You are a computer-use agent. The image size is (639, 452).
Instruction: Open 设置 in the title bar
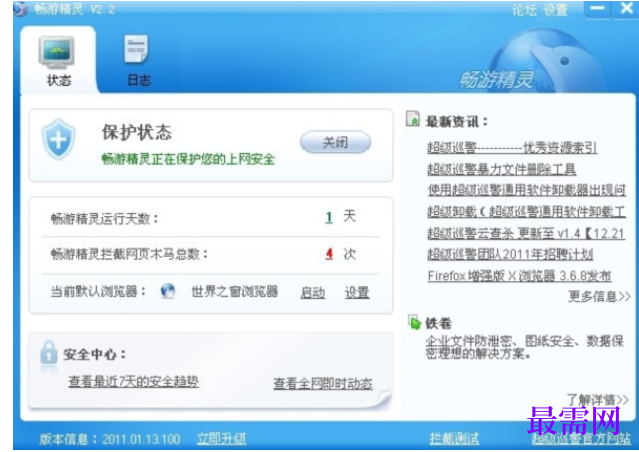click(555, 9)
